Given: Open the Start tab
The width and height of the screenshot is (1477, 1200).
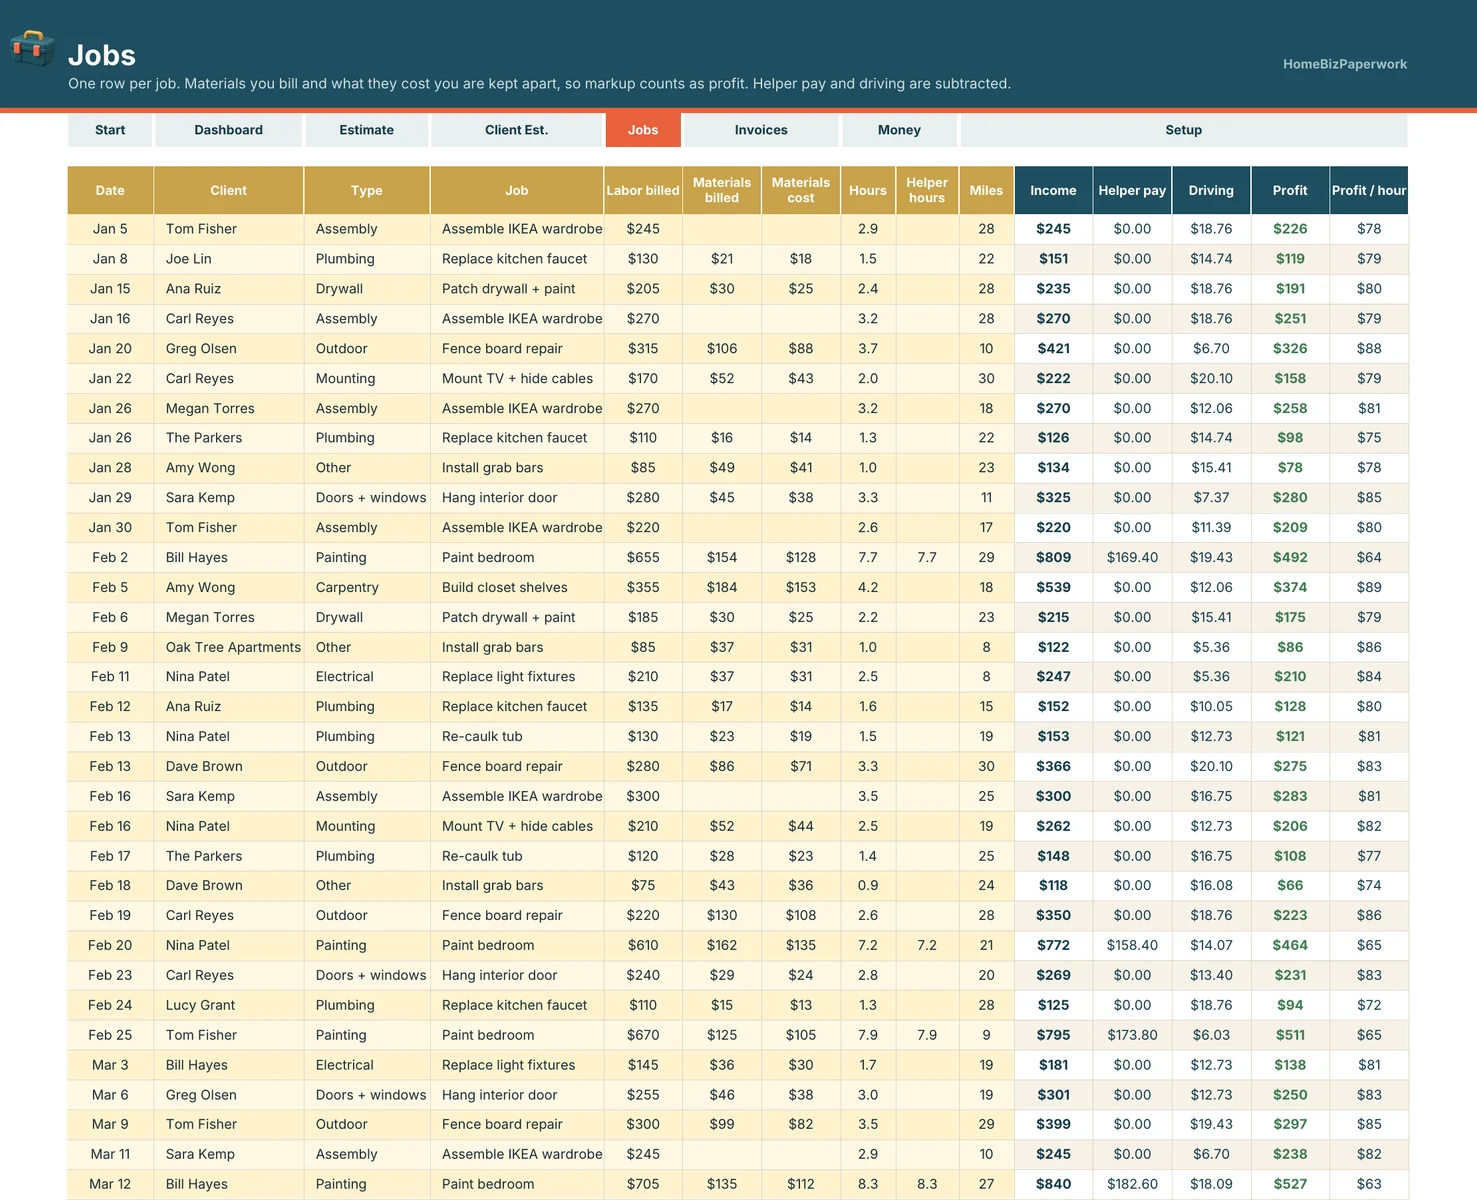Looking at the screenshot, I should (110, 130).
